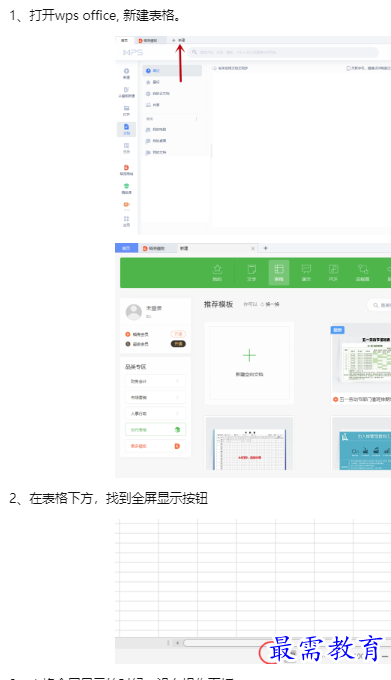Click the orange outlined activate button for Docer membership
This screenshot has height=680, width=391.
(x=178, y=334)
